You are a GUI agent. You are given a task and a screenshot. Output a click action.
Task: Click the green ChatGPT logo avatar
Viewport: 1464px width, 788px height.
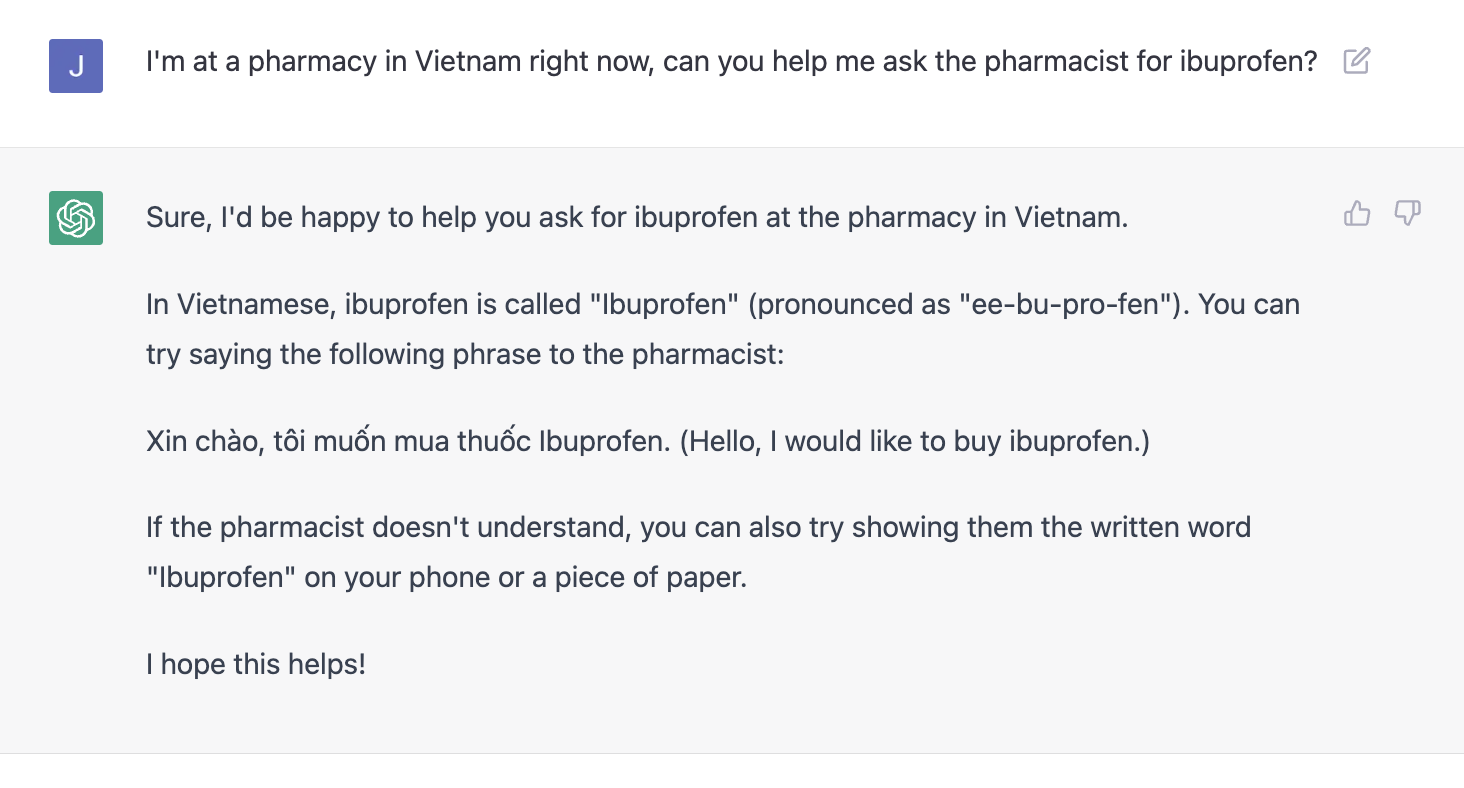point(76,217)
